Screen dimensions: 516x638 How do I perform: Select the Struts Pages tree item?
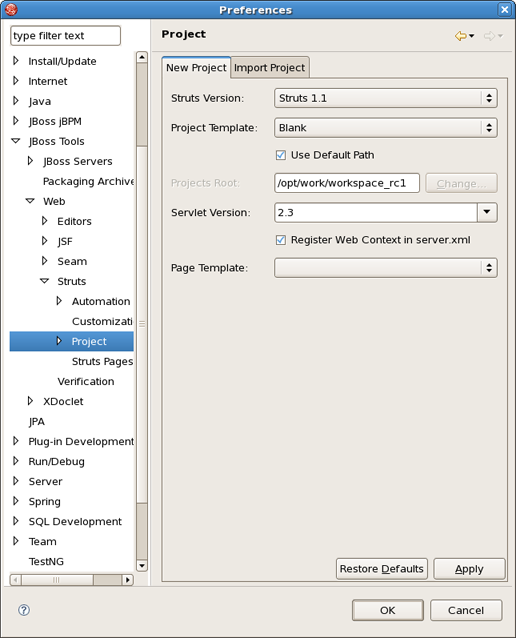tap(103, 361)
